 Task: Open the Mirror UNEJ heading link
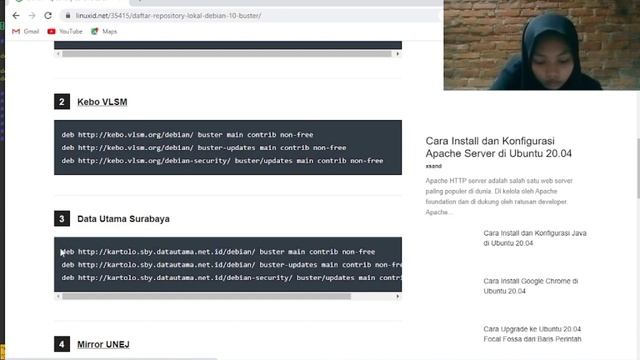(x=103, y=344)
